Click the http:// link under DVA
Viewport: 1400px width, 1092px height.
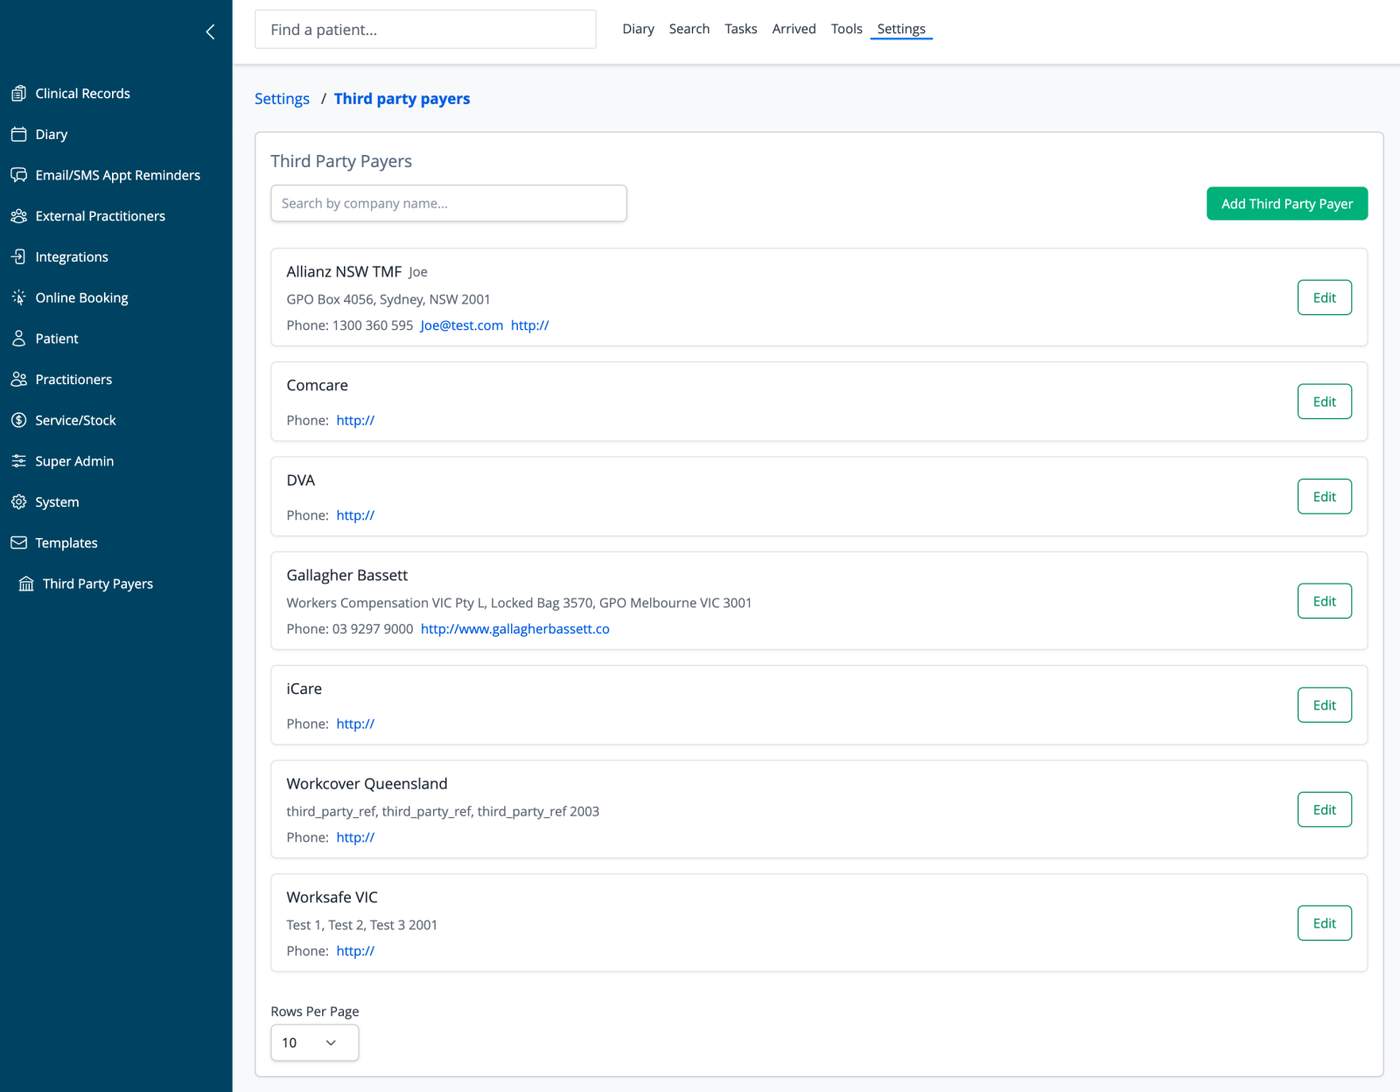tap(355, 516)
